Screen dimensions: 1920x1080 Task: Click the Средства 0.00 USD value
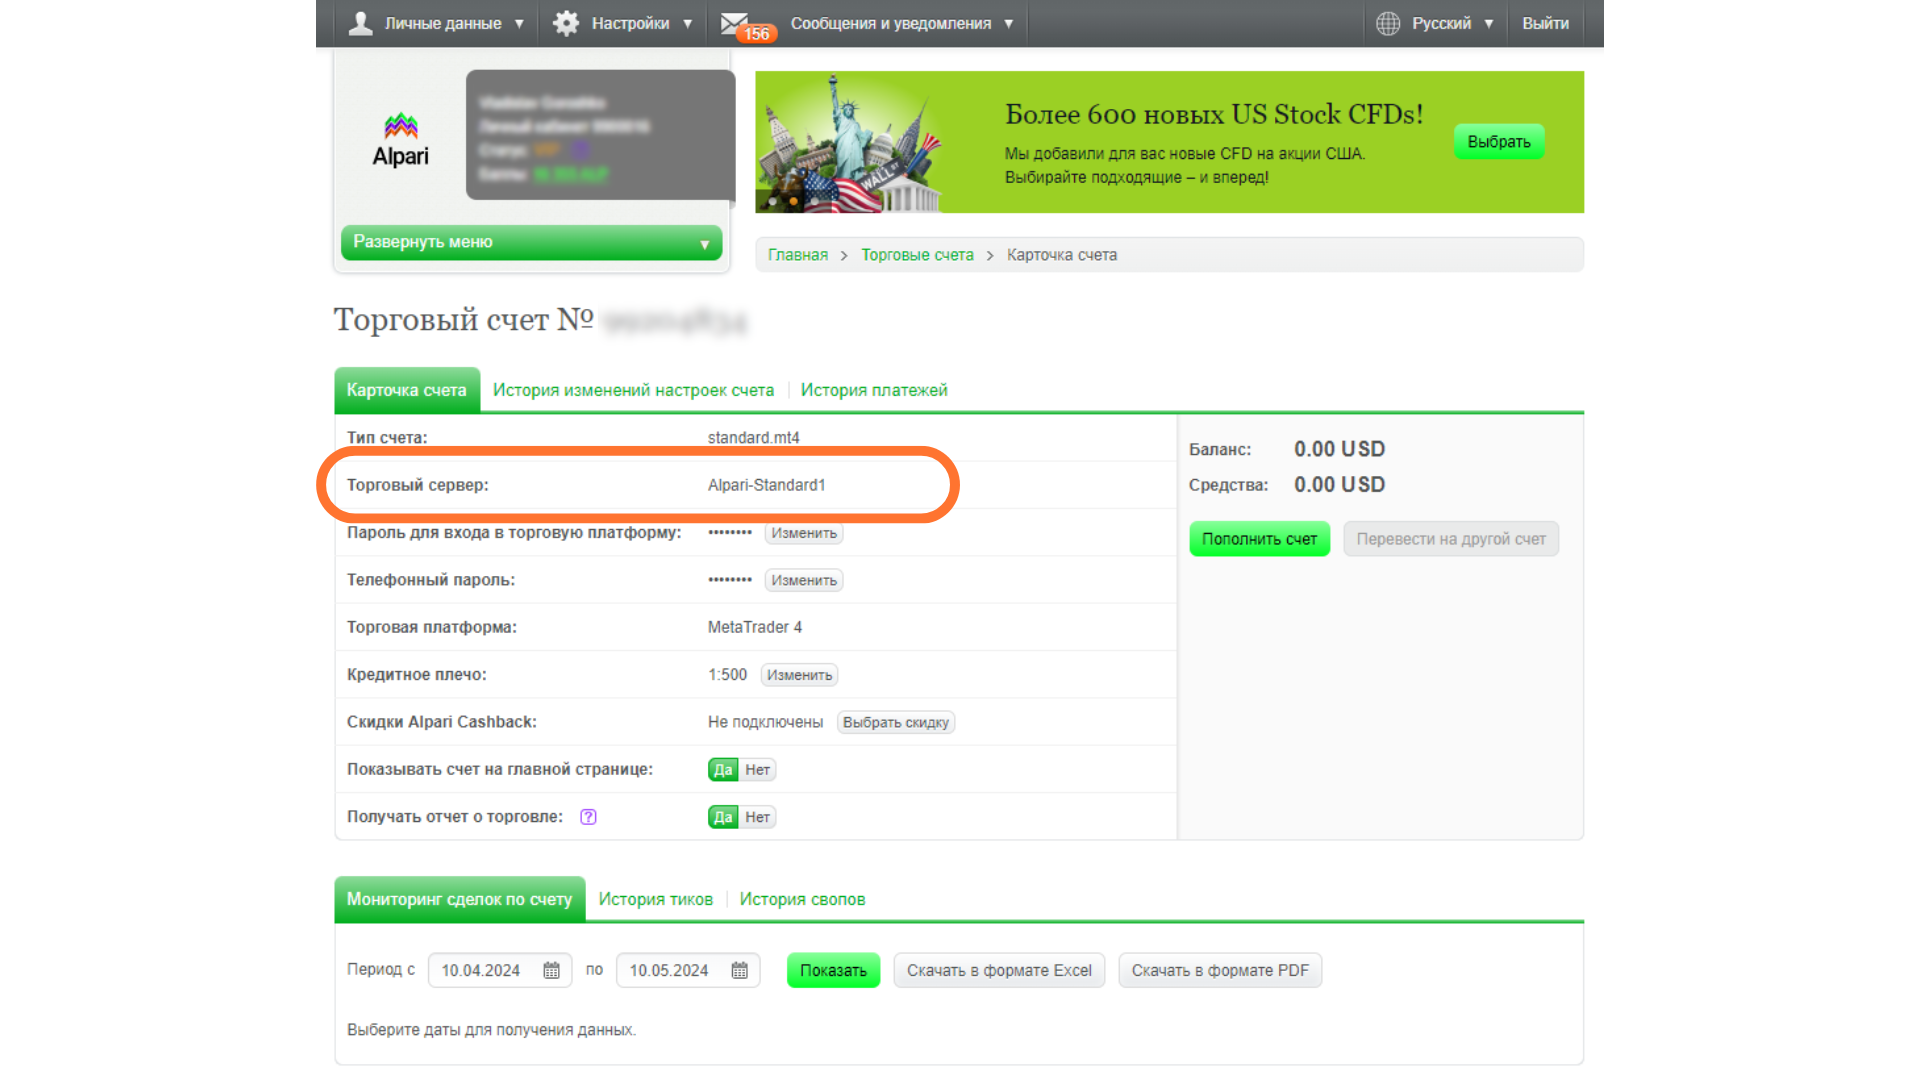coord(1339,485)
